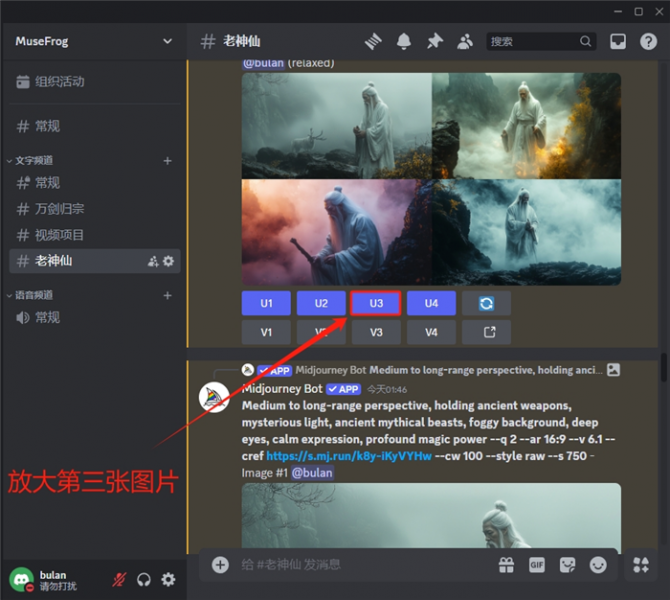Viewport: 670px width, 600px height.
Task: Click U3 to upscale third image
Action: (x=376, y=303)
